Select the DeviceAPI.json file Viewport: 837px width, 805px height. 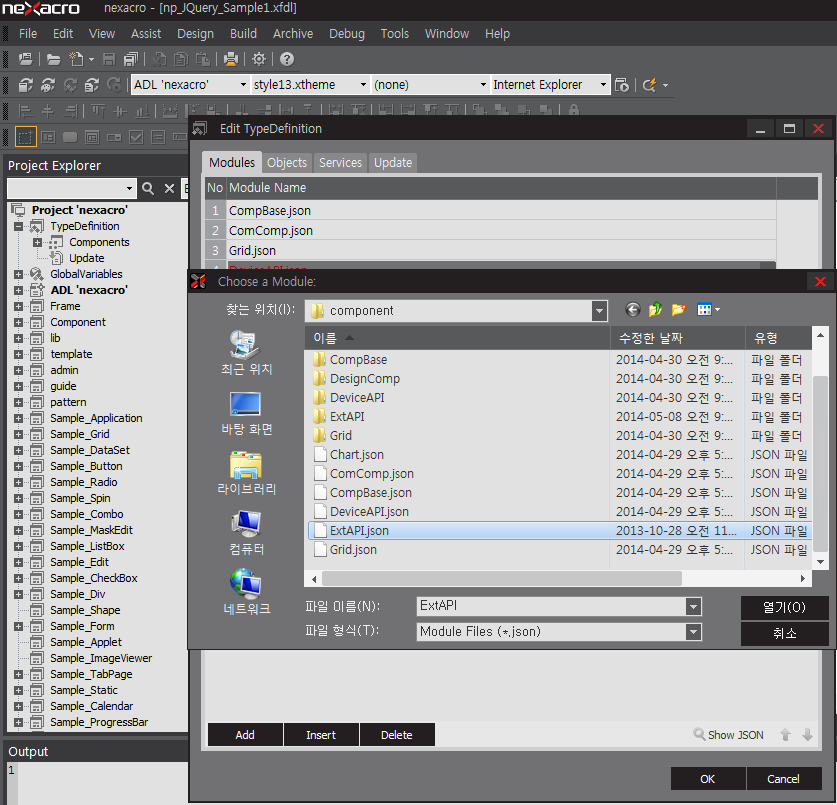pyautogui.click(x=369, y=512)
